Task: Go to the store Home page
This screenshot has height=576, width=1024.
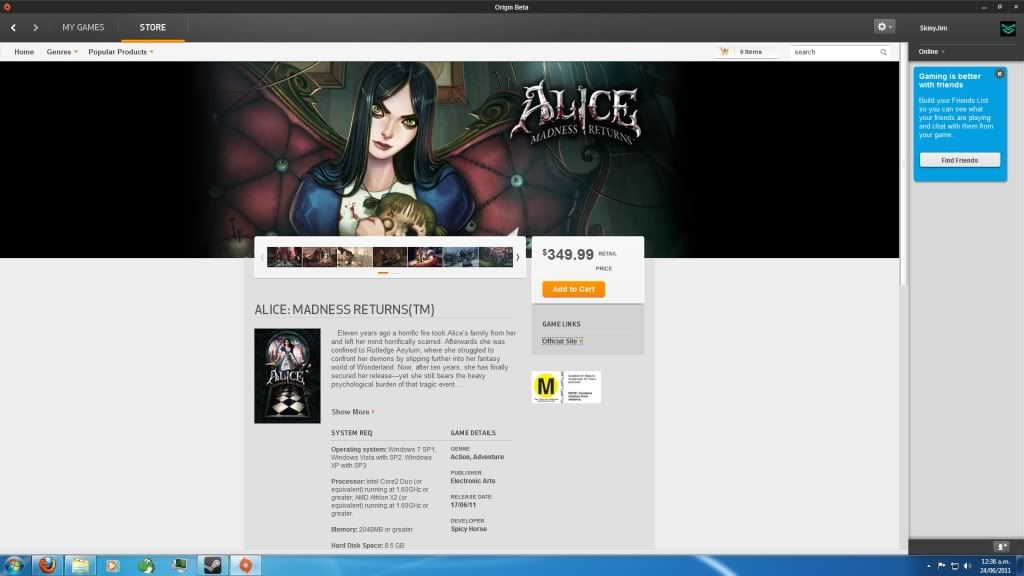Action: [24, 52]
